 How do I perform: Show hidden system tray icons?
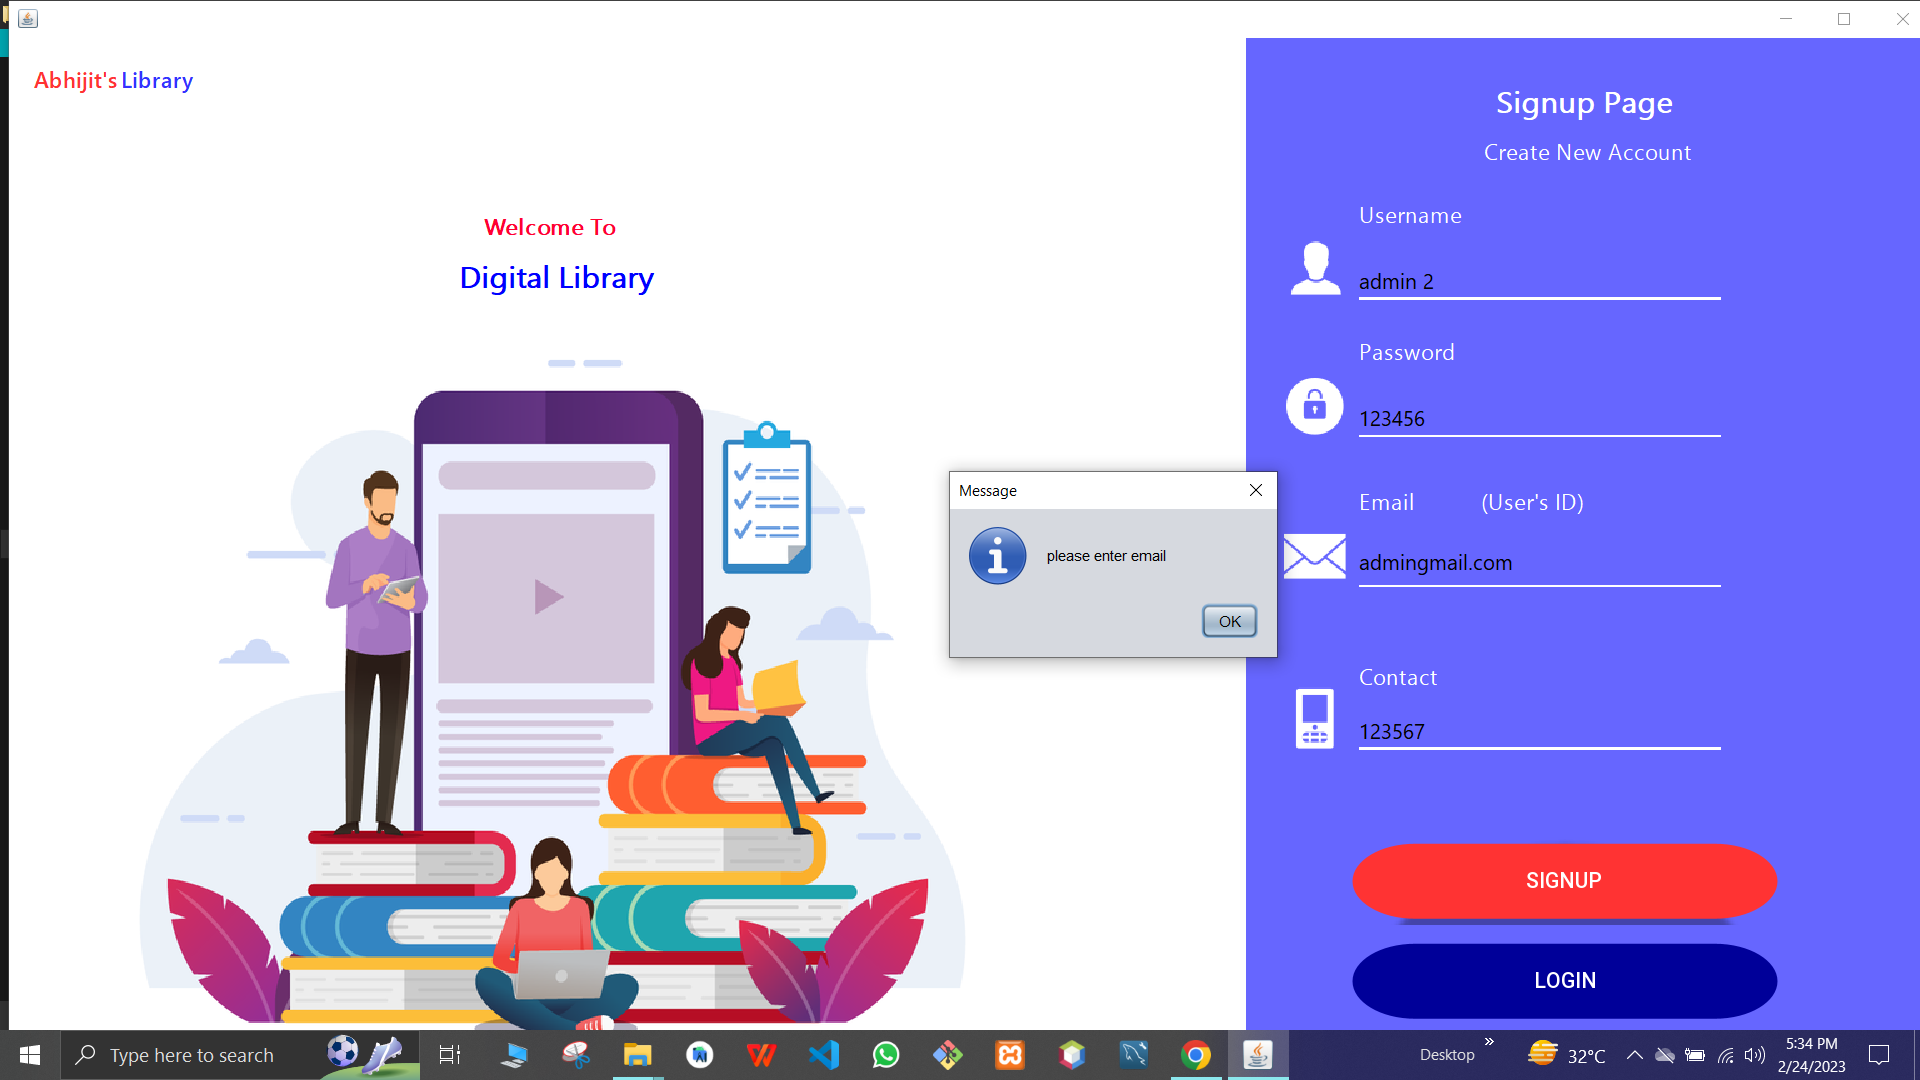coord(1635,1055)
